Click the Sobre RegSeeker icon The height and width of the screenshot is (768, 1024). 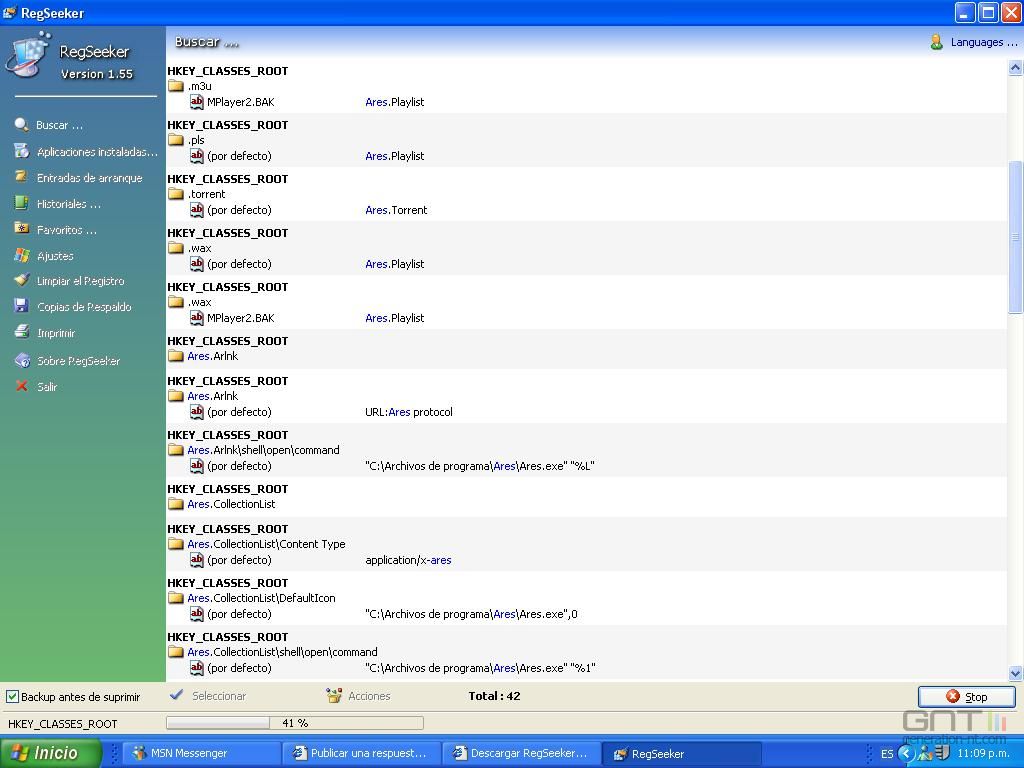[22, 360]
